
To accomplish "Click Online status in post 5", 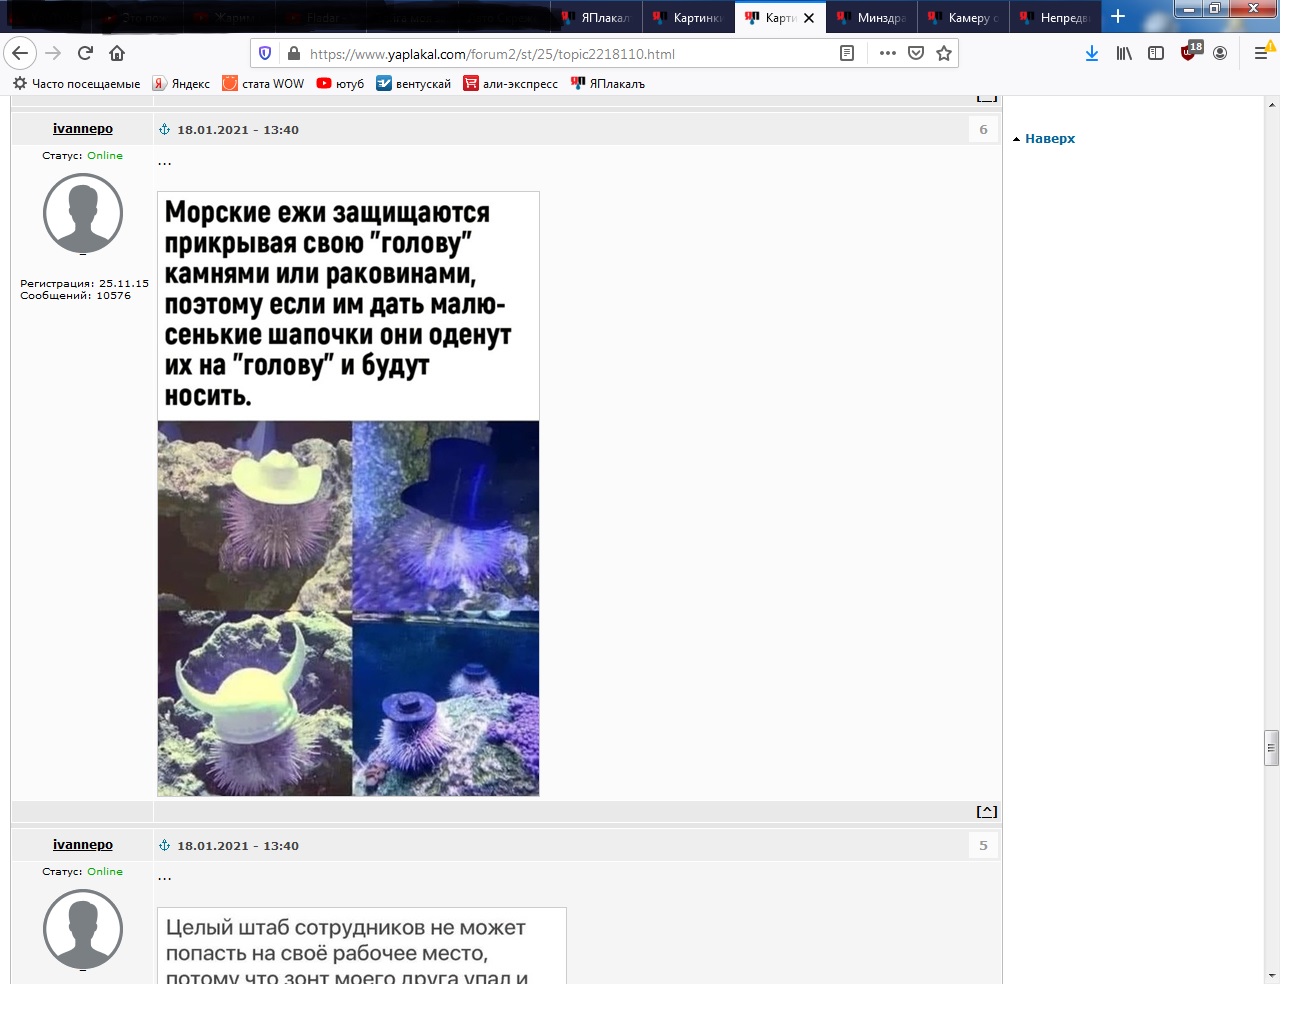I will tap(105, 872).
